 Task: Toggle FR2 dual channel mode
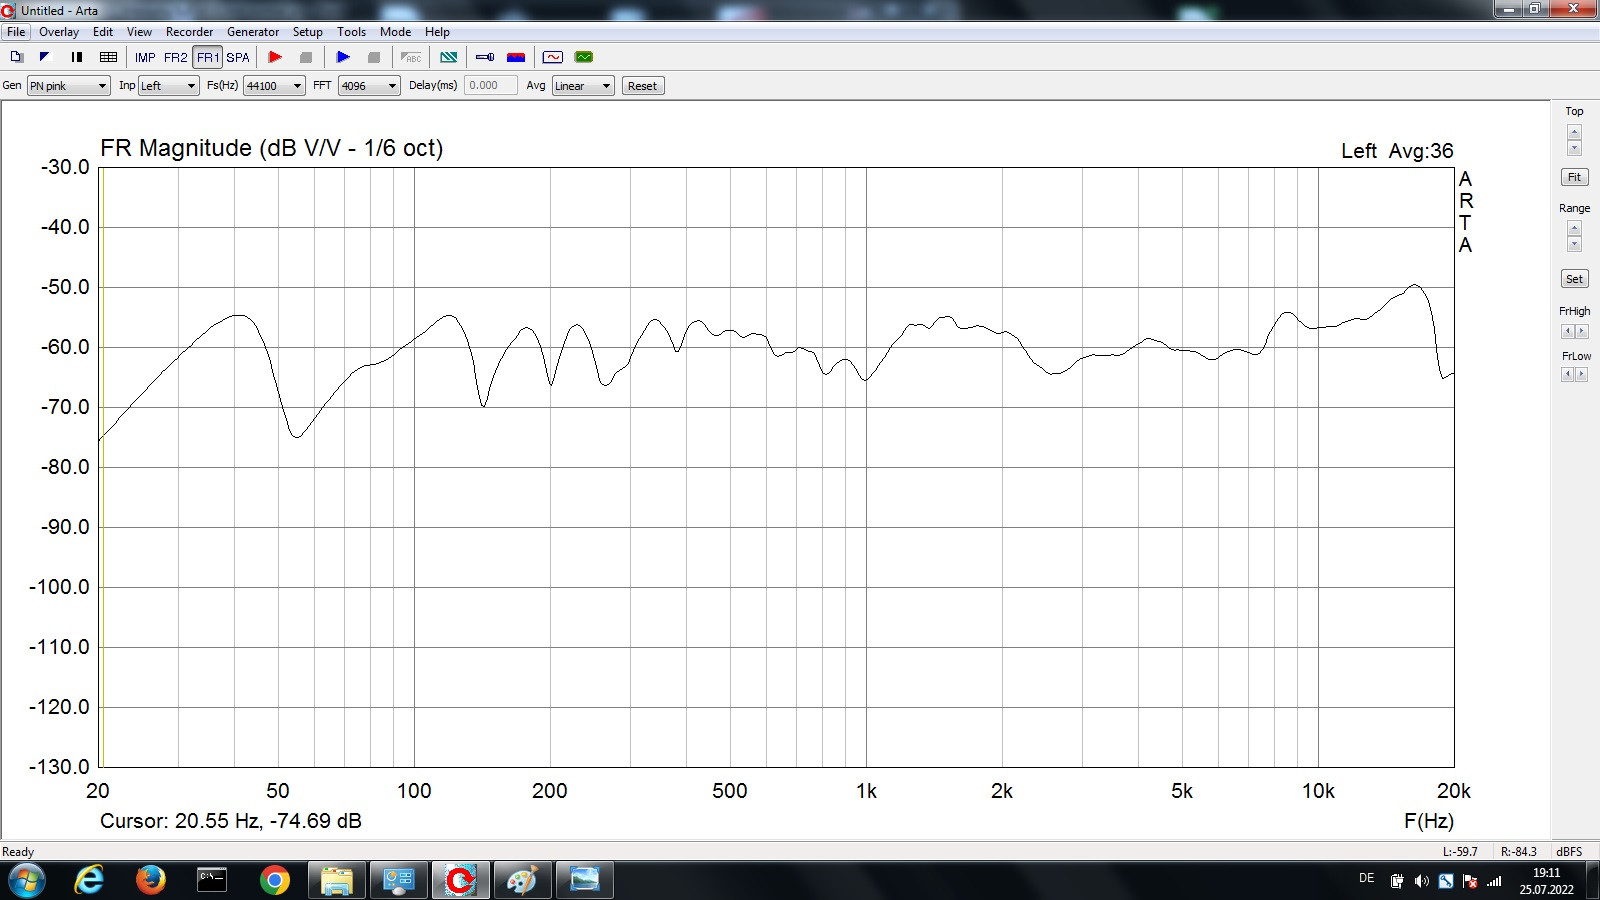point(176,57)
